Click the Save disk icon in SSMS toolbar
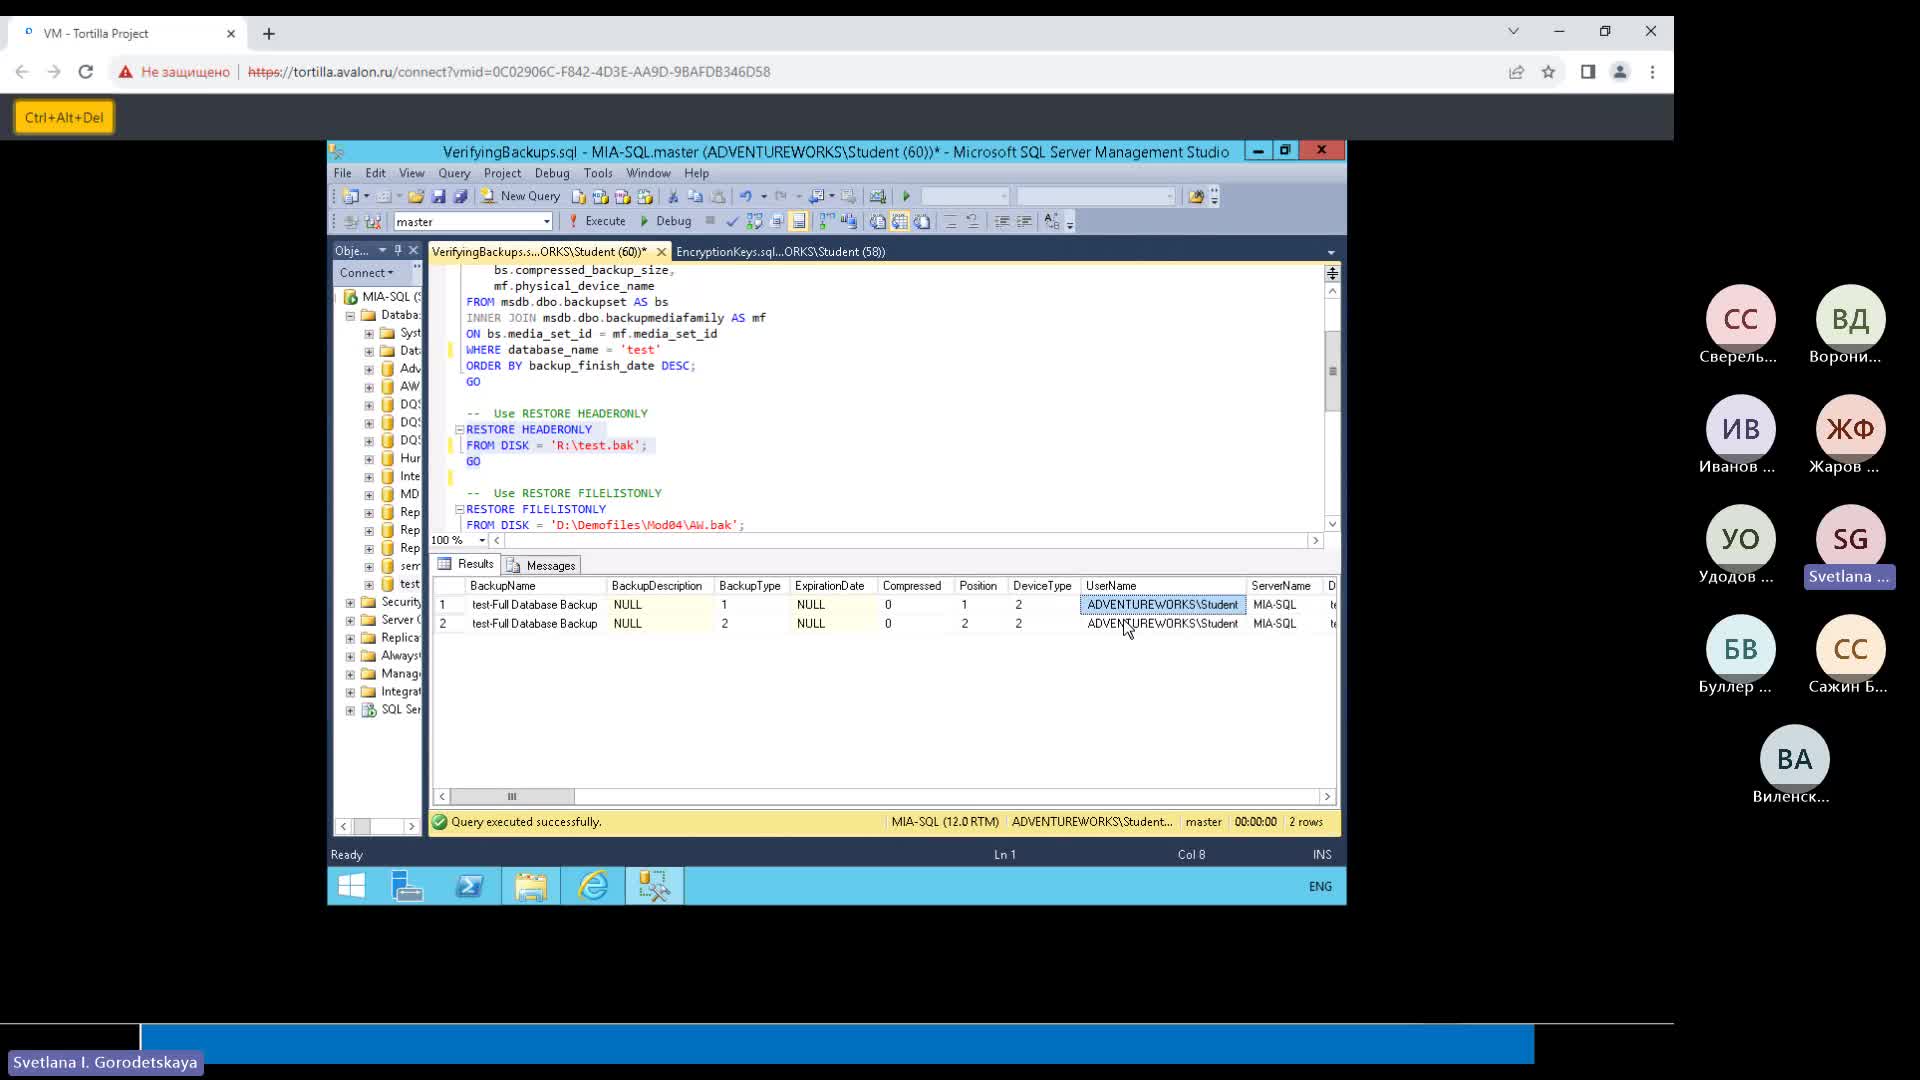The height and width of the screenshot is (1080, 1920). click(x=438, y=196)
